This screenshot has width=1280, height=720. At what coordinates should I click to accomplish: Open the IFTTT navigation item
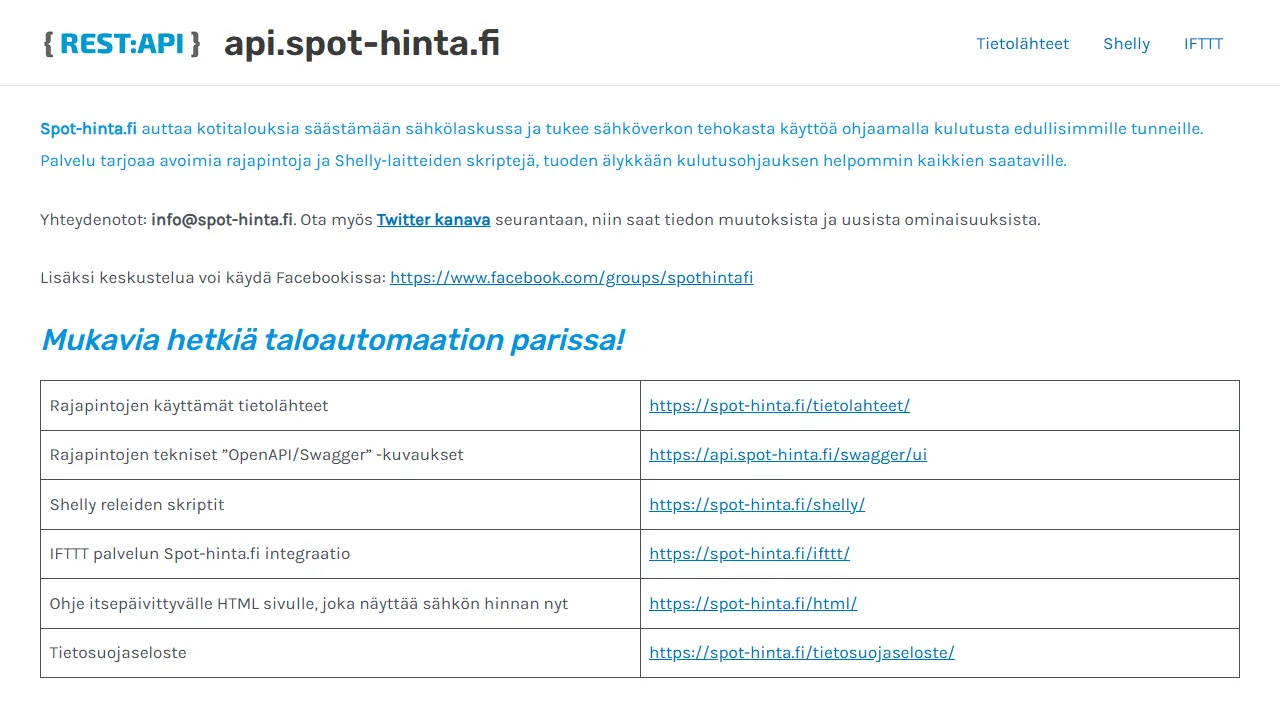[x=1203, y=43]
